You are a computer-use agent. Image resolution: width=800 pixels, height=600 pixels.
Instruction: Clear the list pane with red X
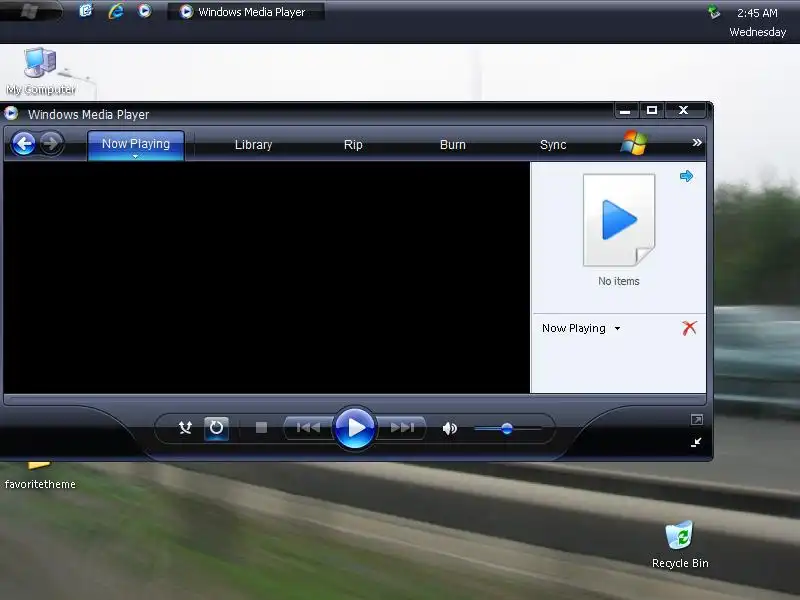(689, 328)
